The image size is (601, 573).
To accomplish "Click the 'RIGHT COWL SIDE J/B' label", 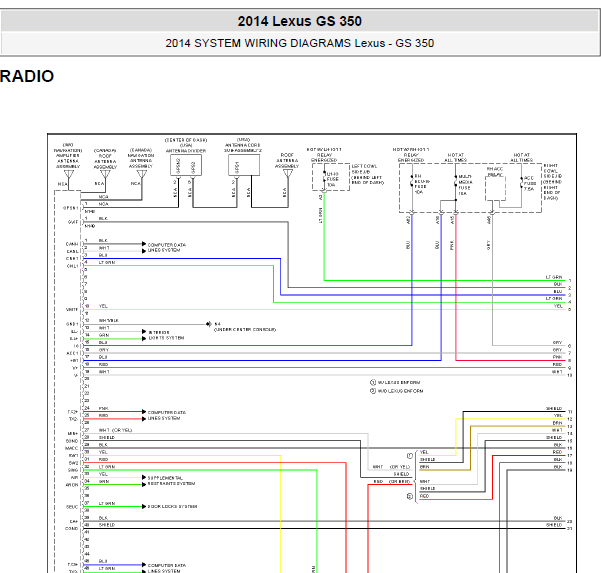I will pos(553,182).
